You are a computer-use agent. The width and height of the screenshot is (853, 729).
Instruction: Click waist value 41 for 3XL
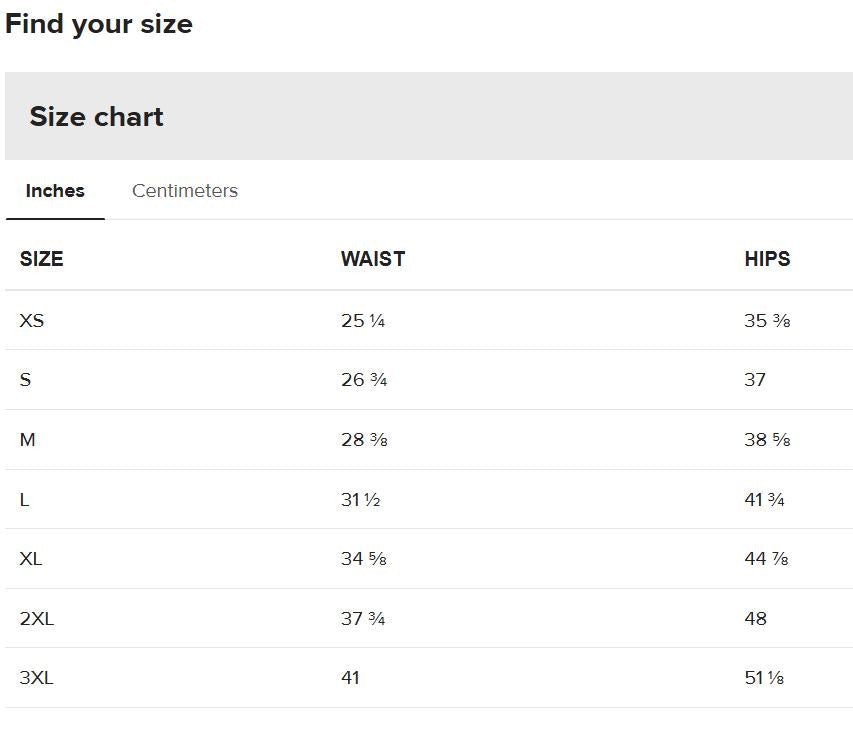pos(350,678)
